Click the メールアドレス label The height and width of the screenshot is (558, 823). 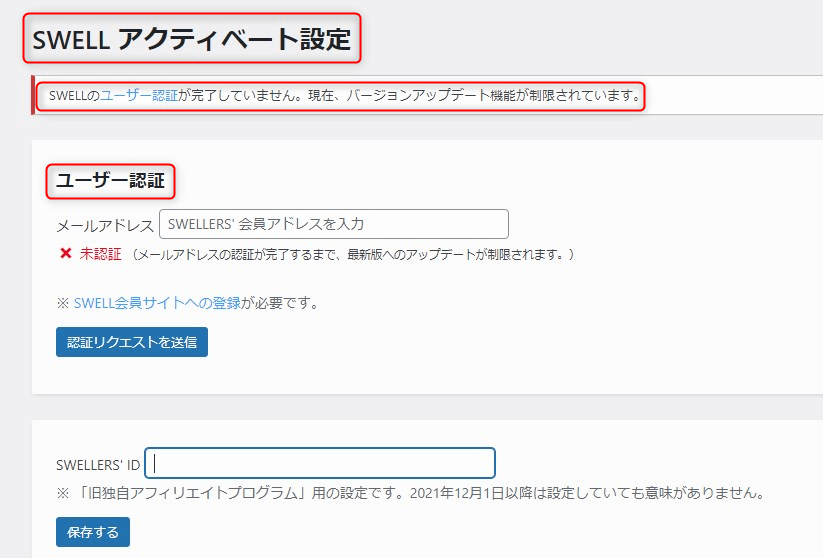tap(105, 226)
